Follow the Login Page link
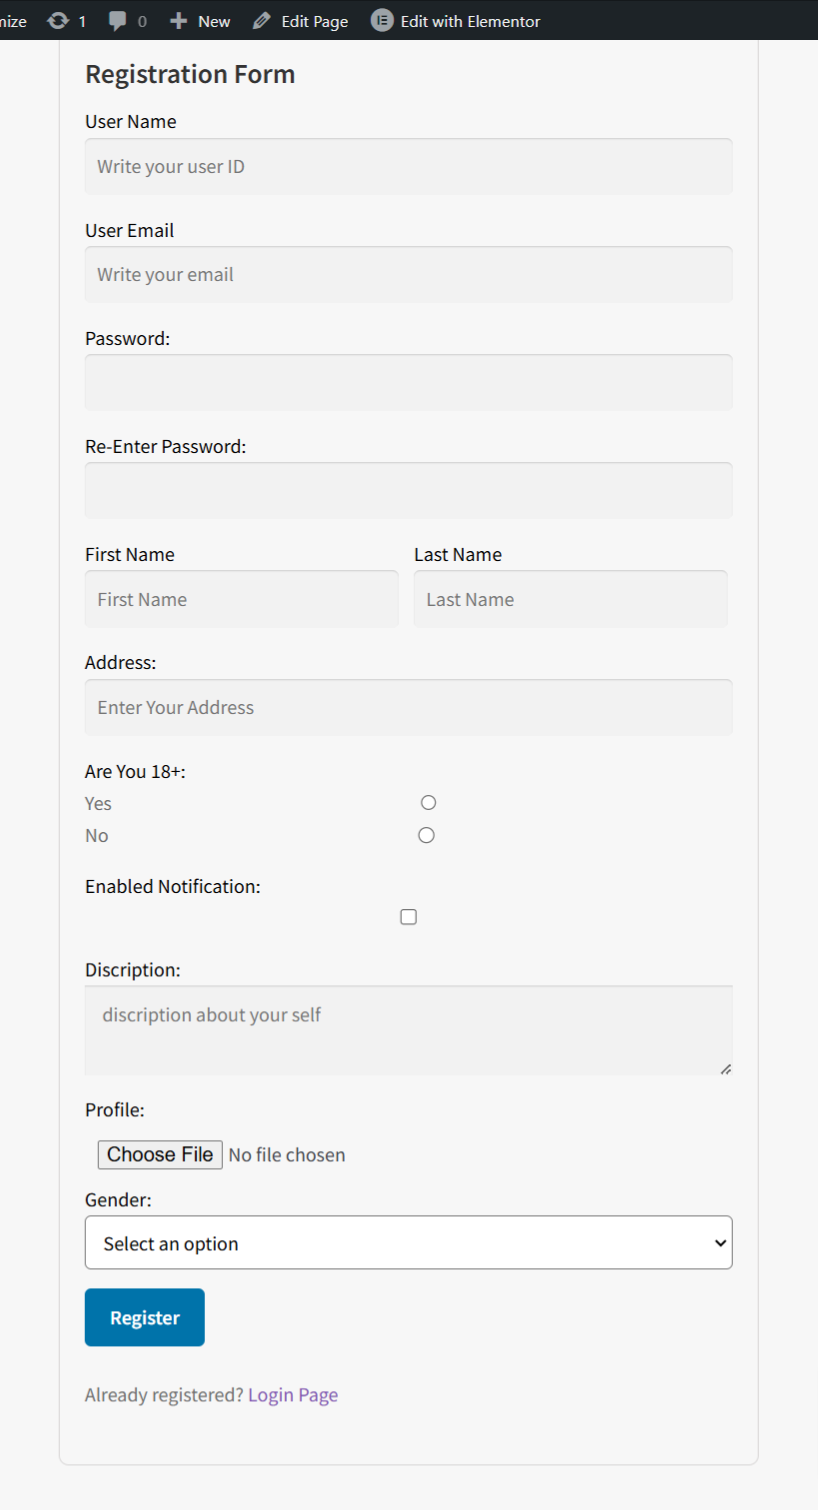Screen dimensions: 818x1510 pyautogui.click(x=293, y=1395)
